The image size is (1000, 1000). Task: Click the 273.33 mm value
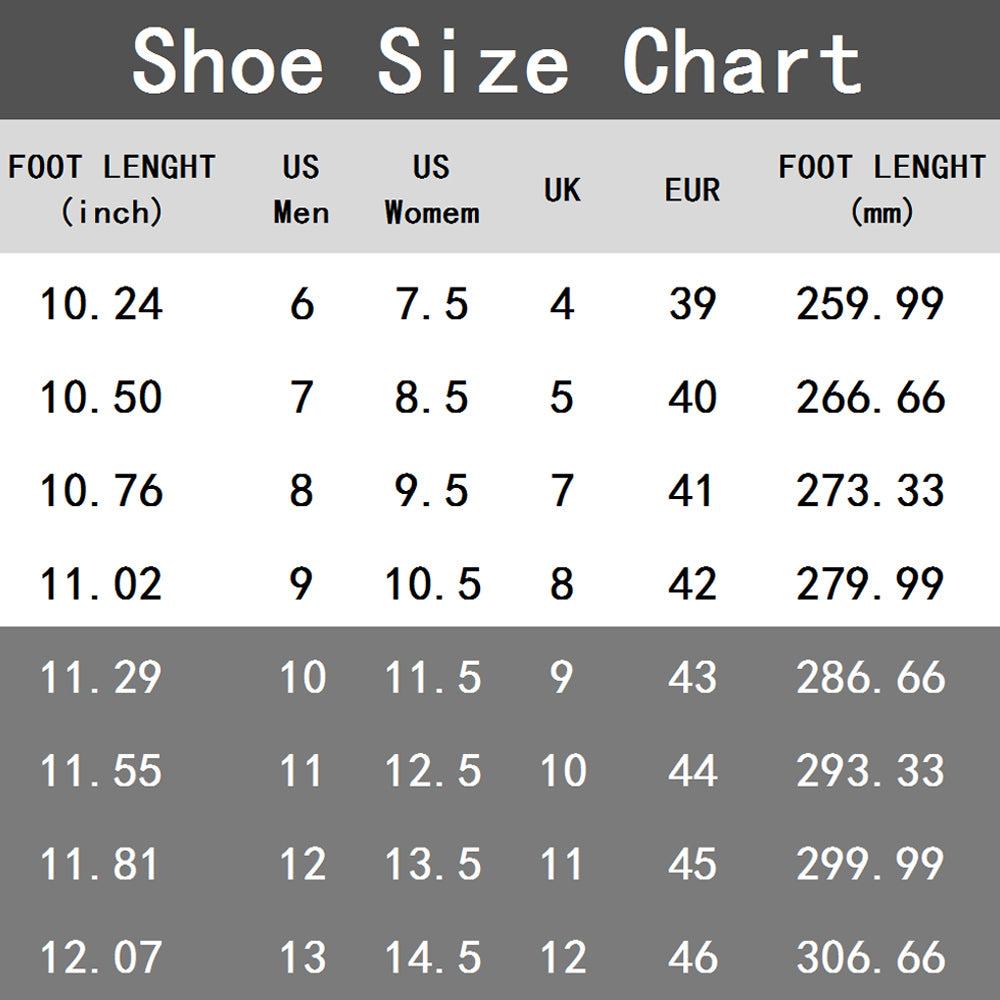871,491
